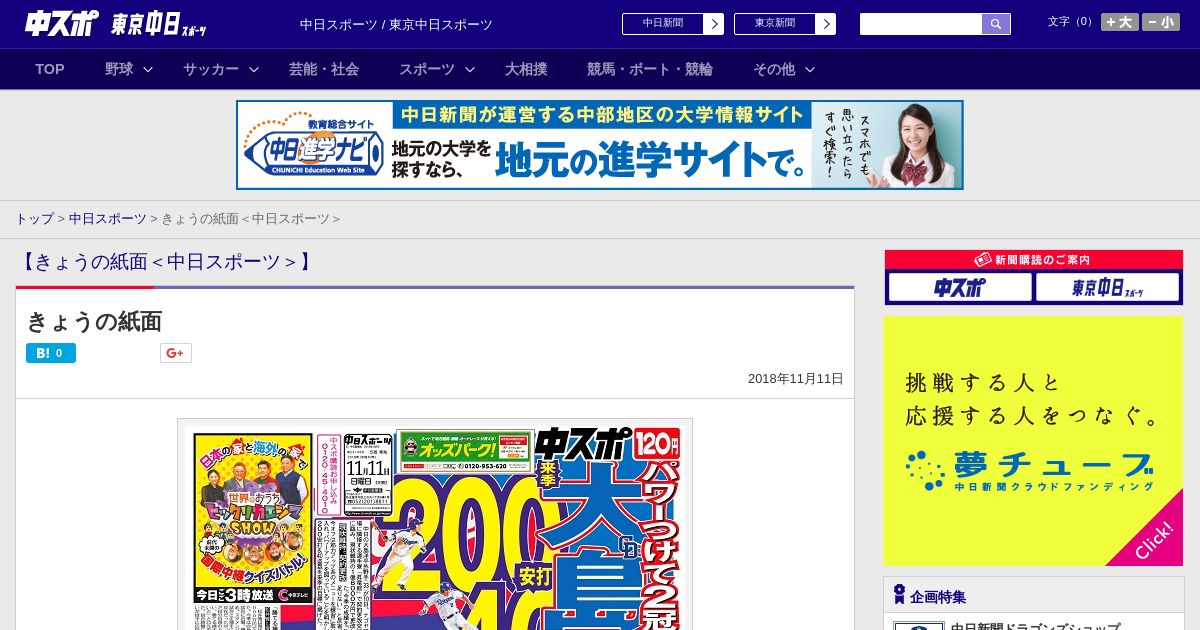The height and width of the screenshot is (630, 1200).
Task: Click the Click! corner on 夢チューブ ad
Action: tap(1153, 539)
